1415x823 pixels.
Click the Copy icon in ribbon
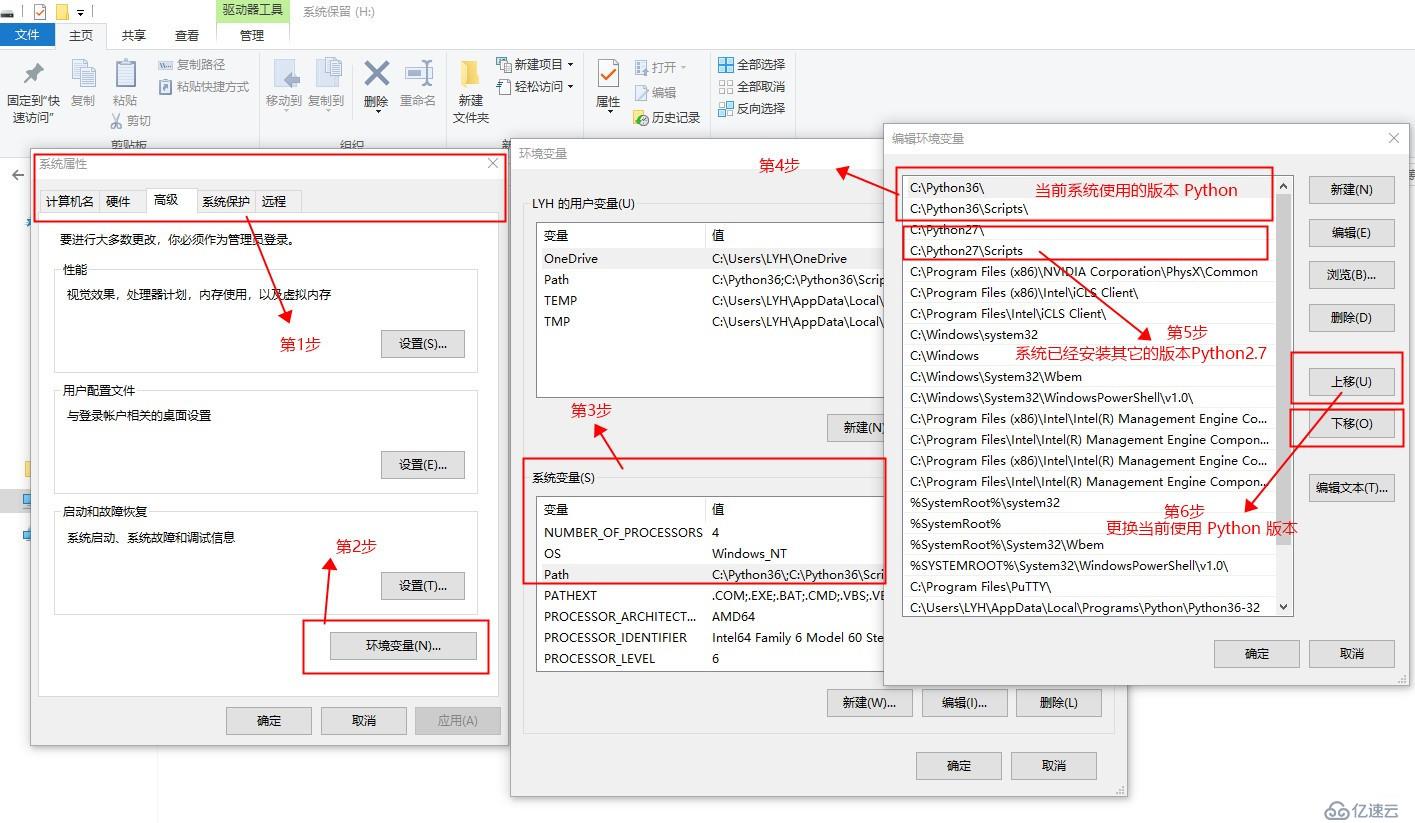(83, 75)
